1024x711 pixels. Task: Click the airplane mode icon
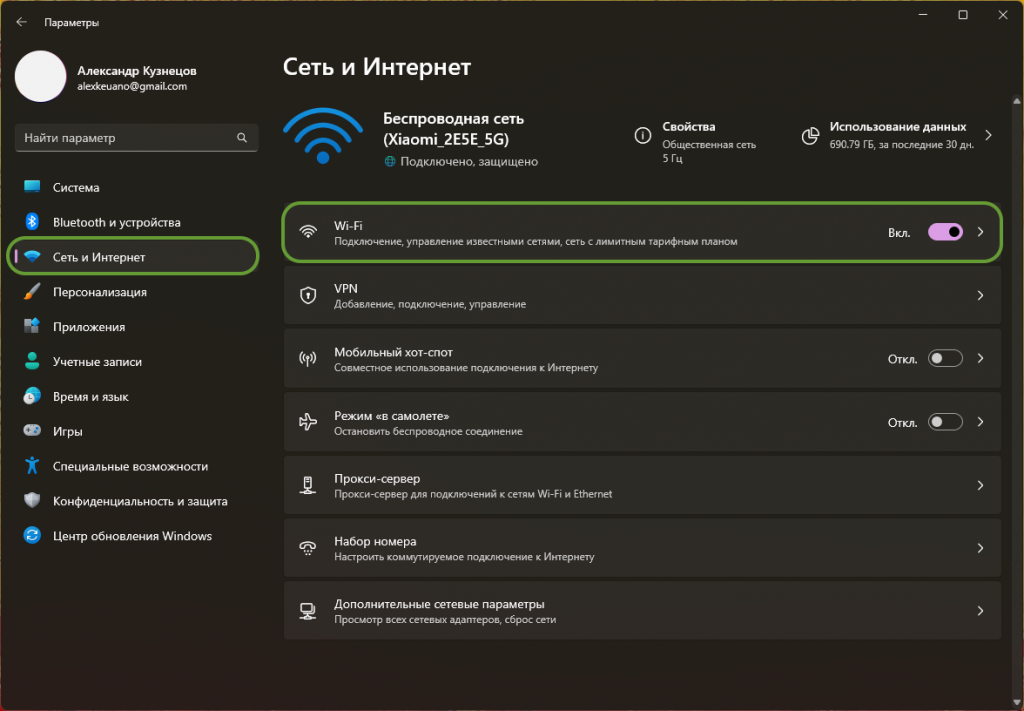click(309, 422)
